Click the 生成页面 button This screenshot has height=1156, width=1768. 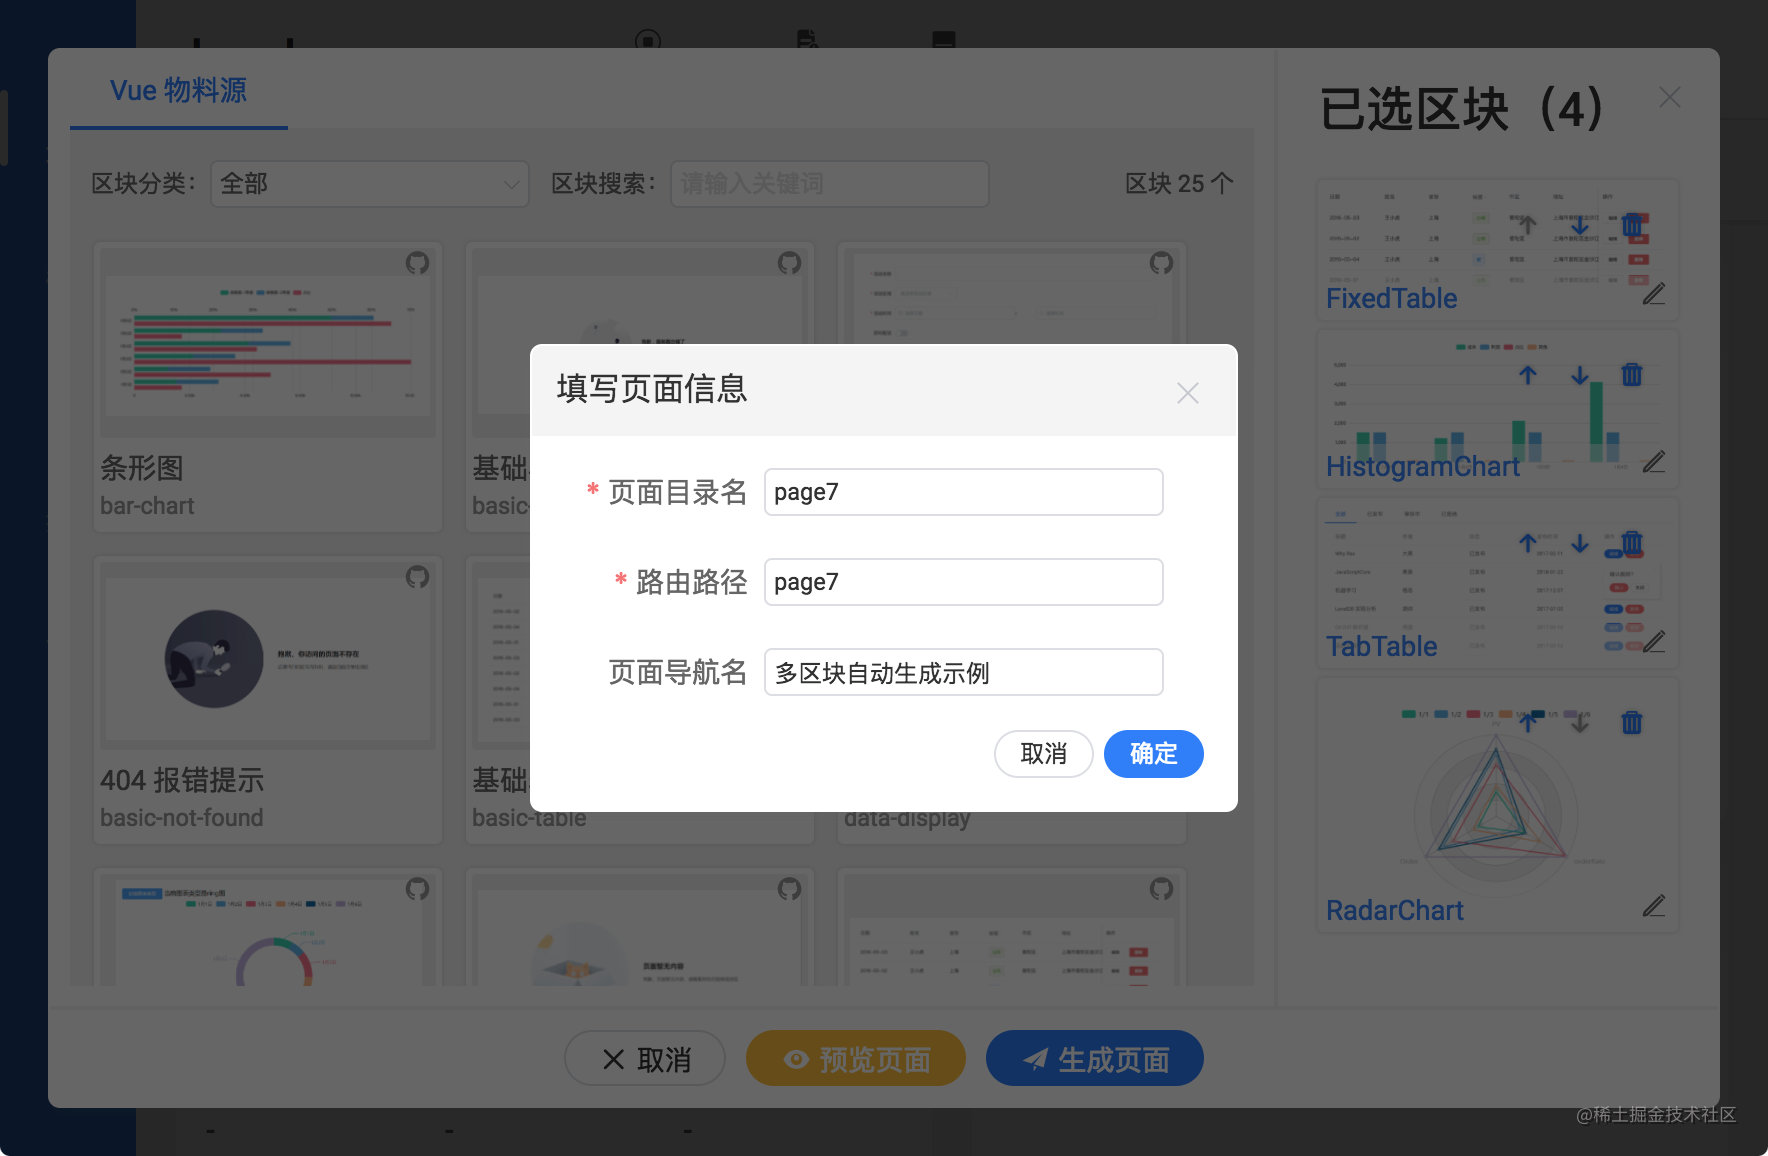point(1095,1059)
